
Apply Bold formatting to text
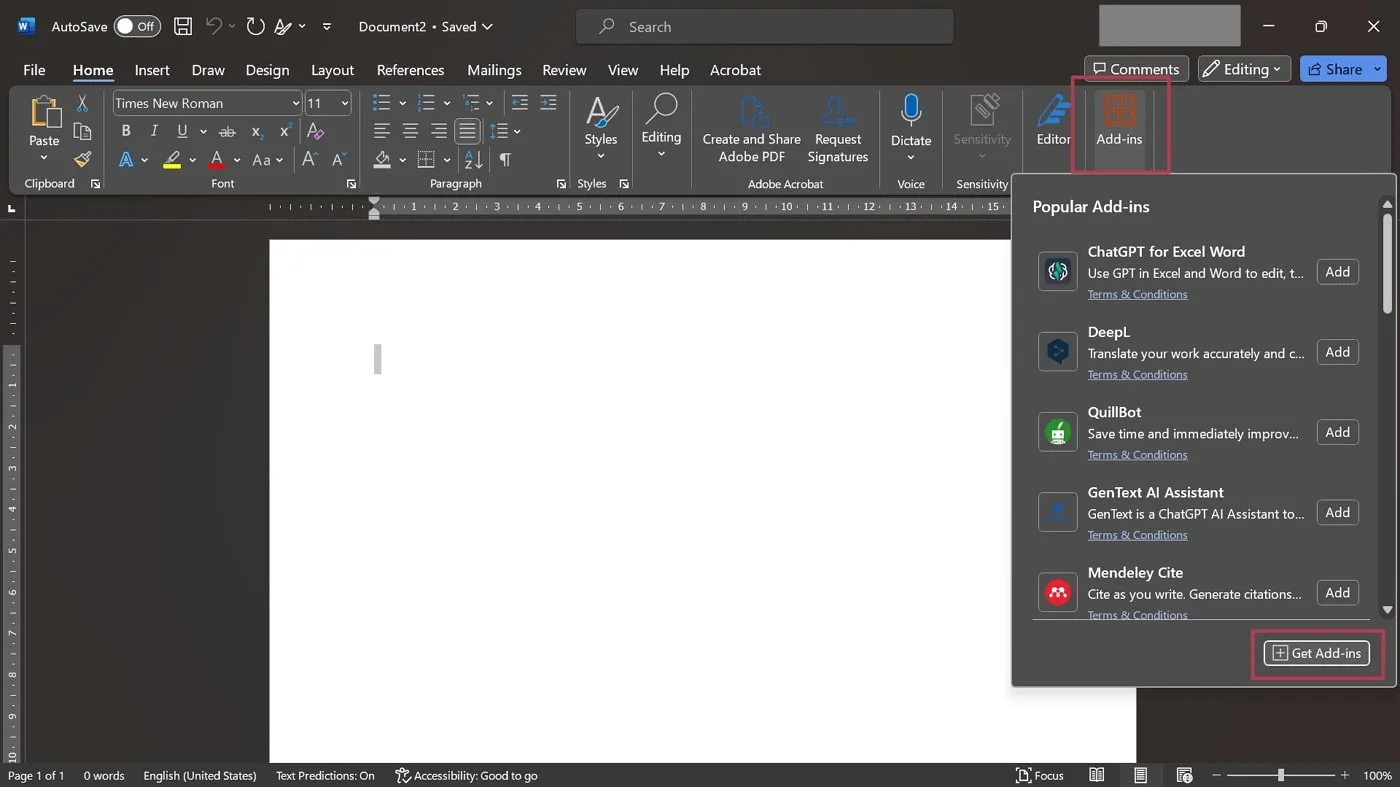[x=126, y=131]
